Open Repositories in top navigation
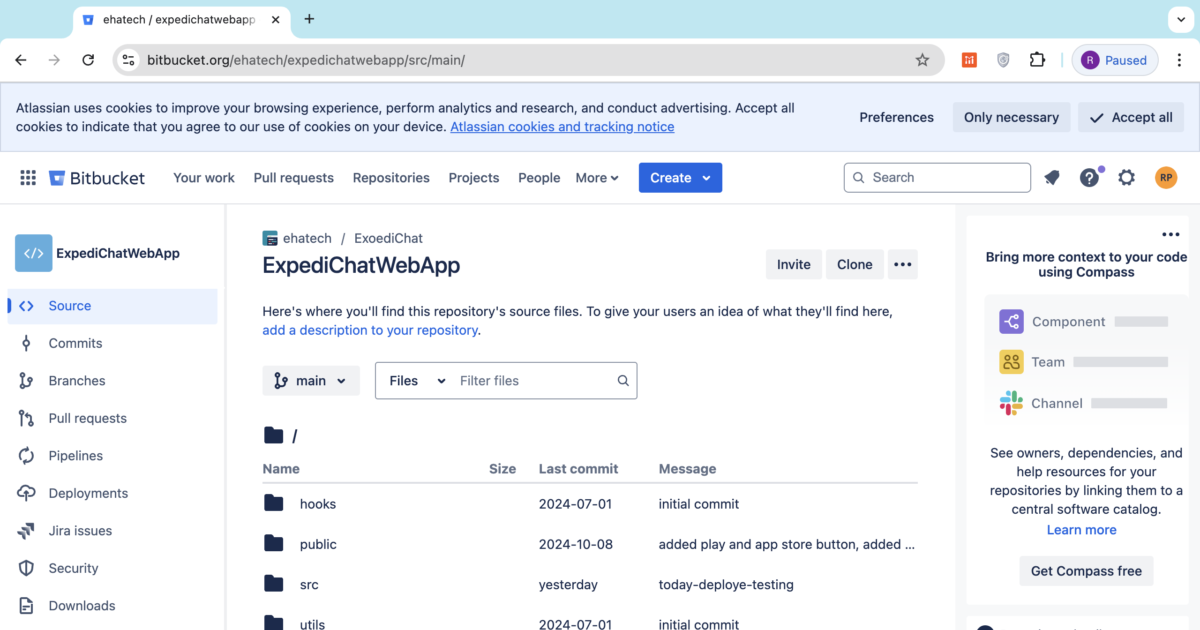The image size is (1200, 630). (391, 178)
